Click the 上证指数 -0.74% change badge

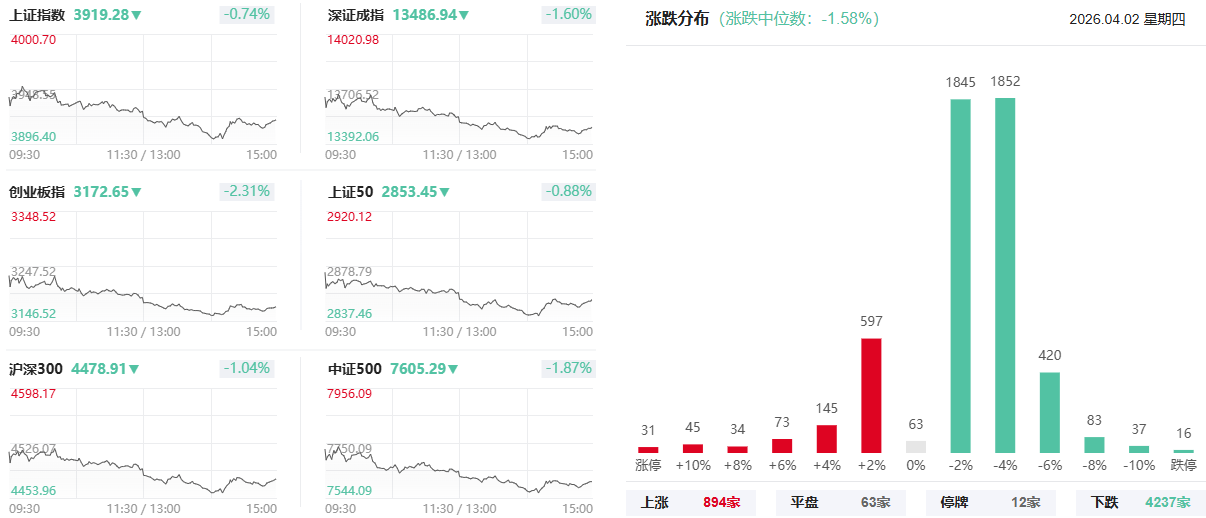pos(246,15)
